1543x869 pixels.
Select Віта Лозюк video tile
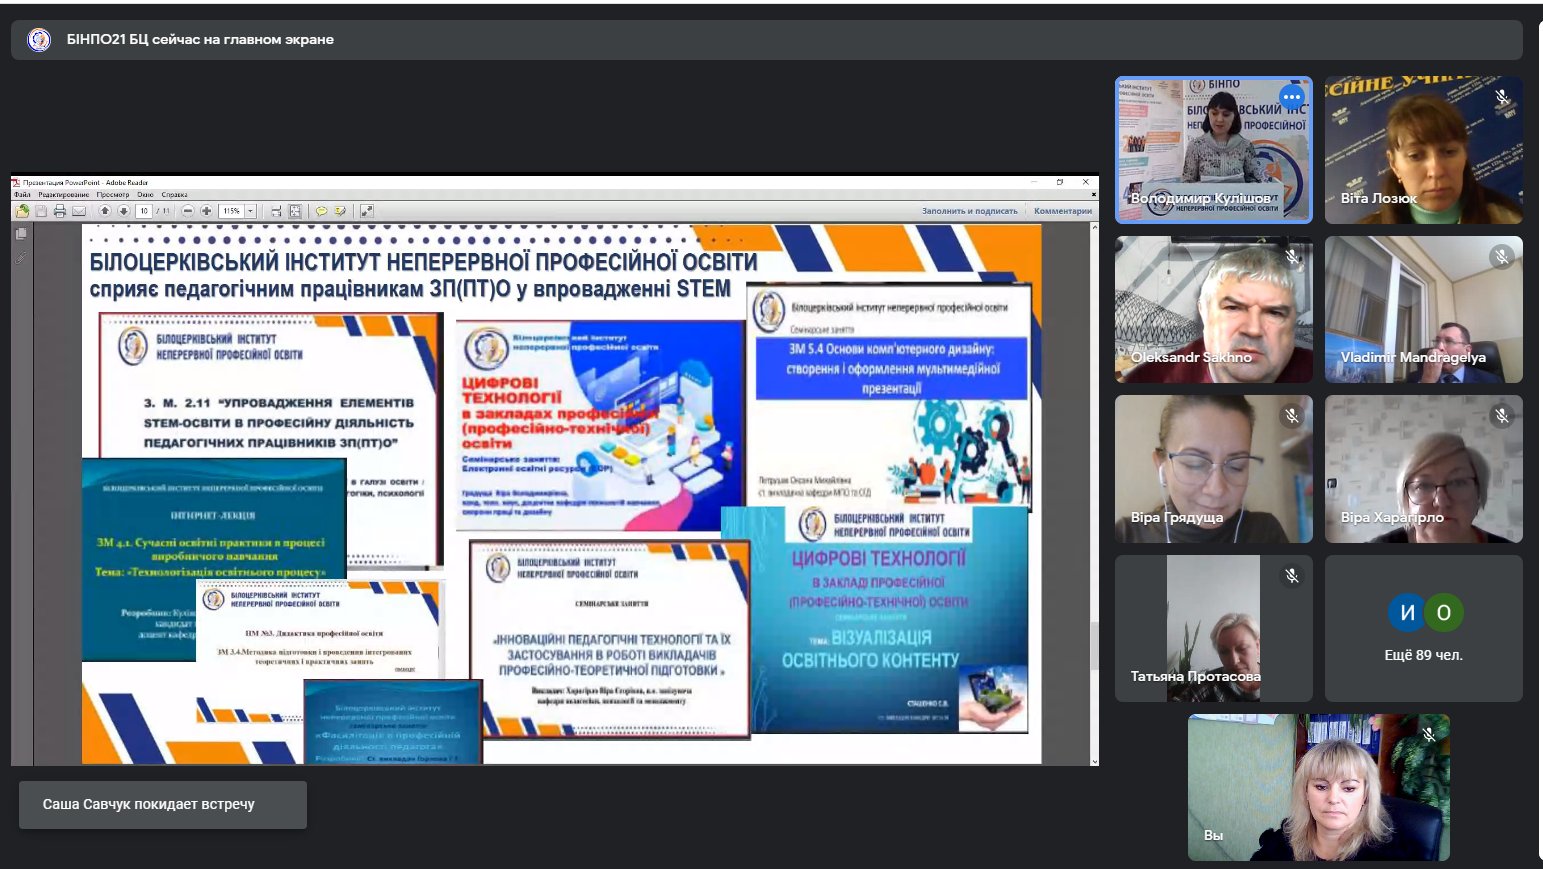pos(1423,150)
